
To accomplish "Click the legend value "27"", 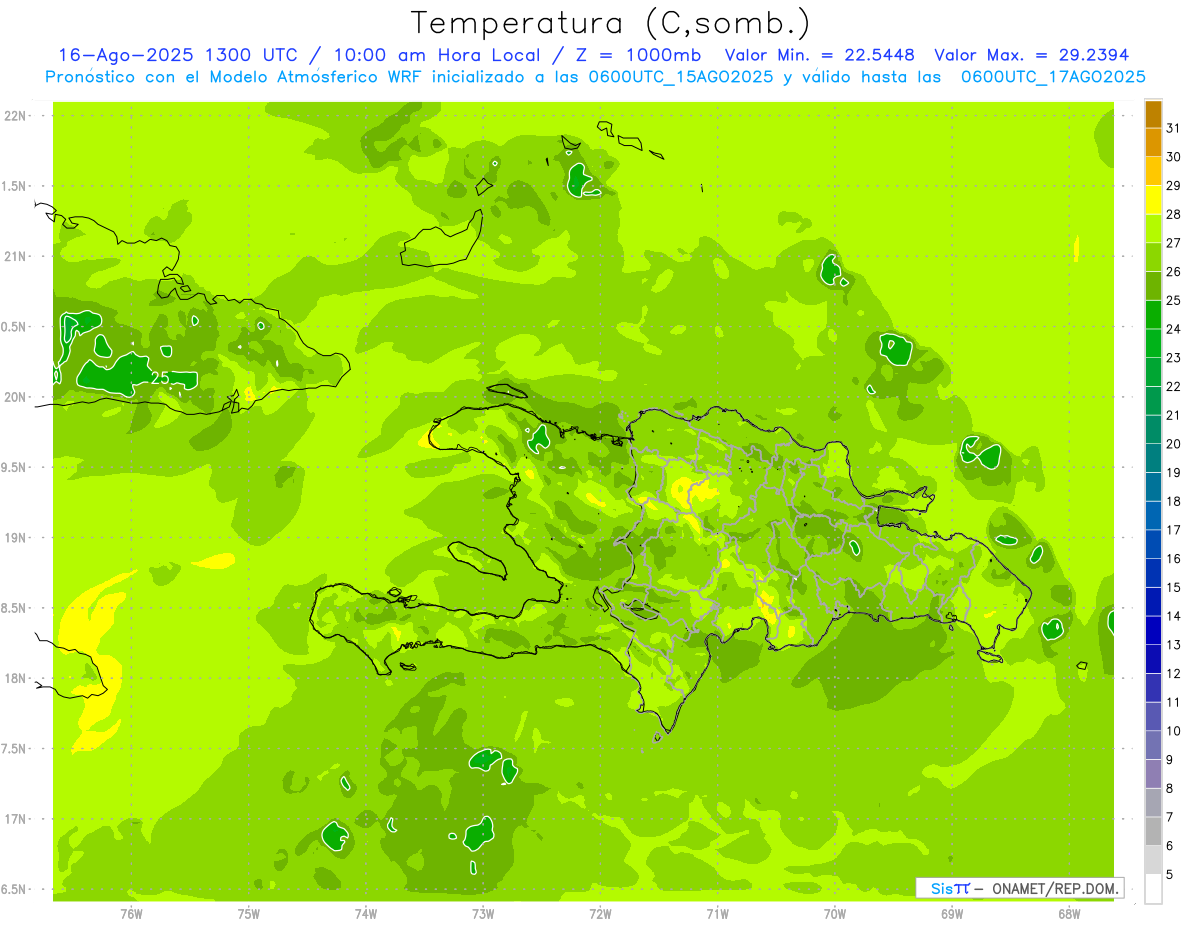I will pyautogui.click(x=1174, y=243).
